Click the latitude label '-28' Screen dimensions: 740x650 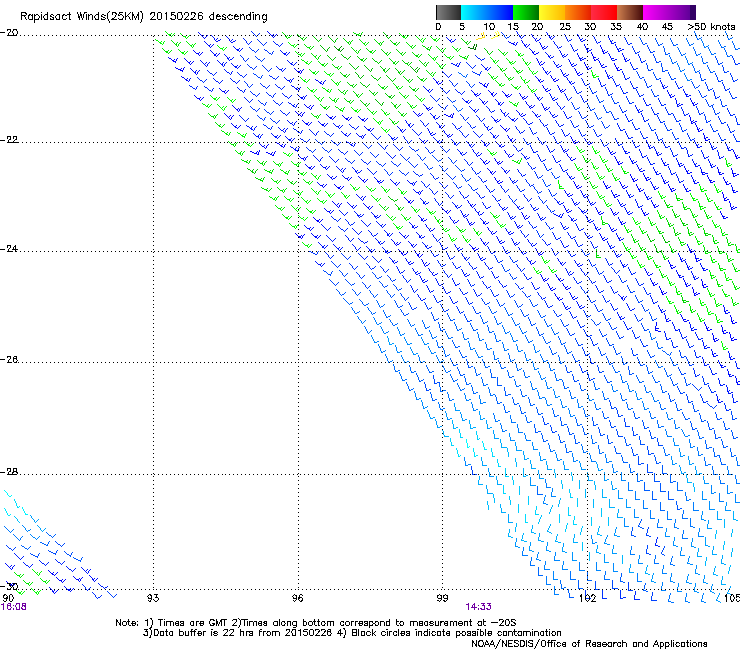click(9, 472)
